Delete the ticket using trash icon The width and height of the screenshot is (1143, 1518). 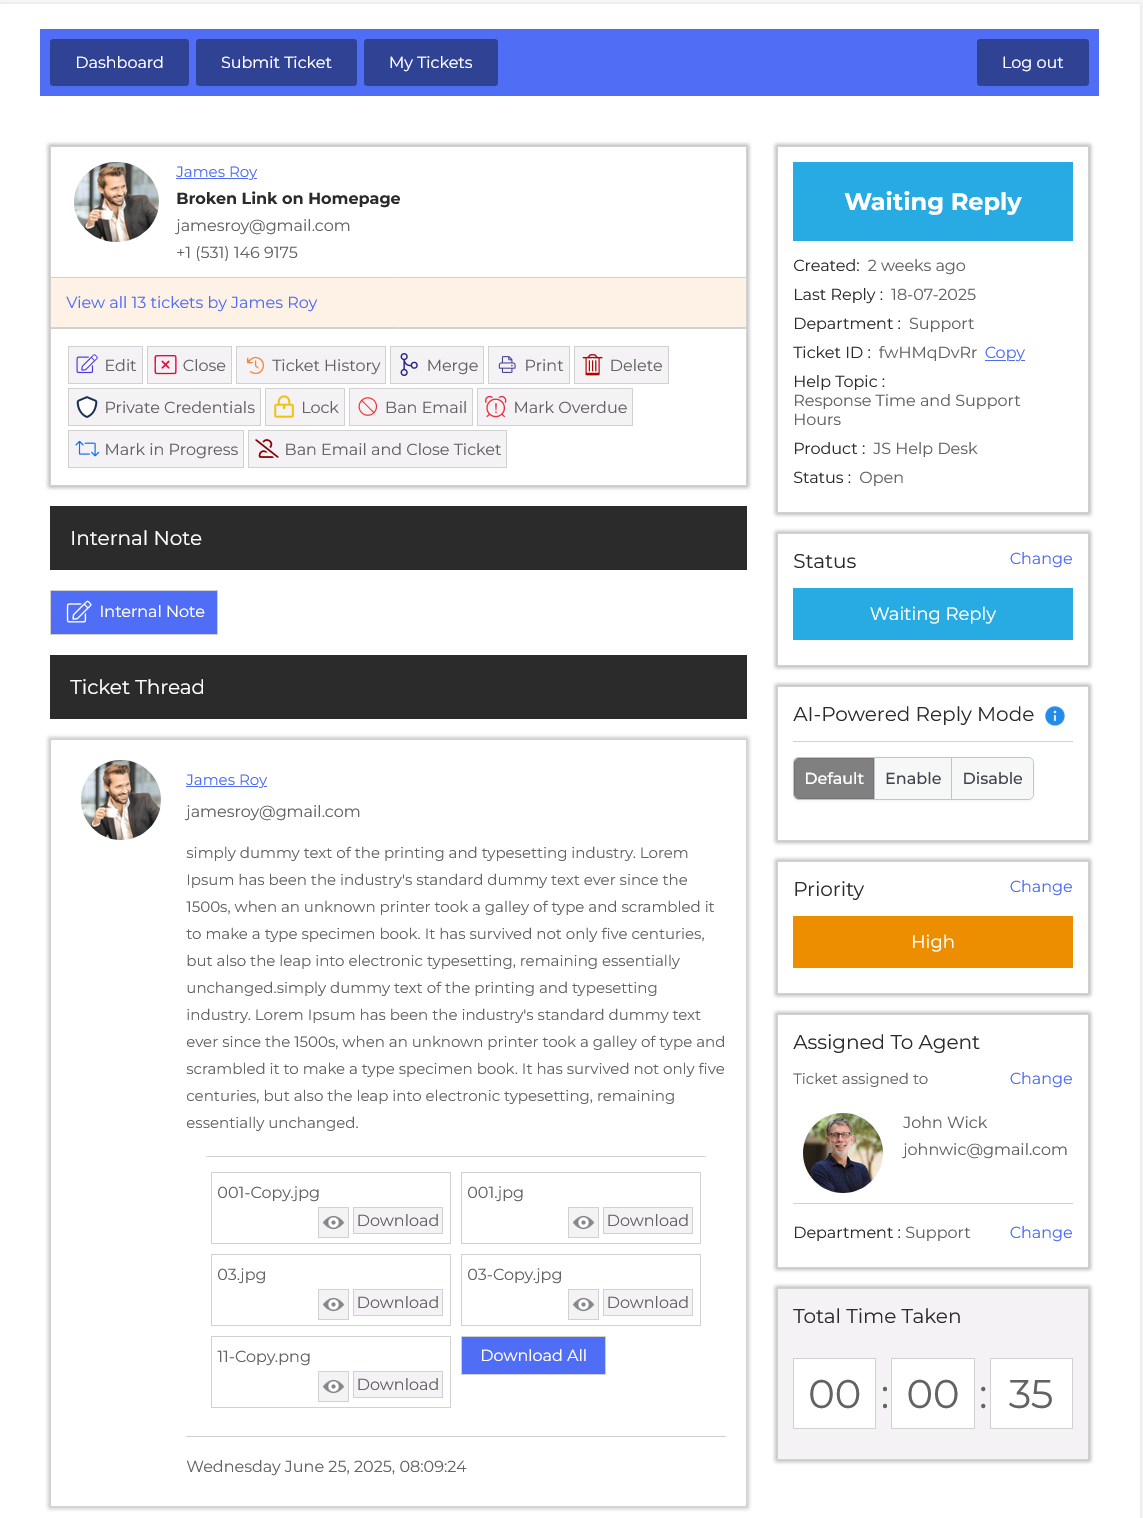(593, 365)
